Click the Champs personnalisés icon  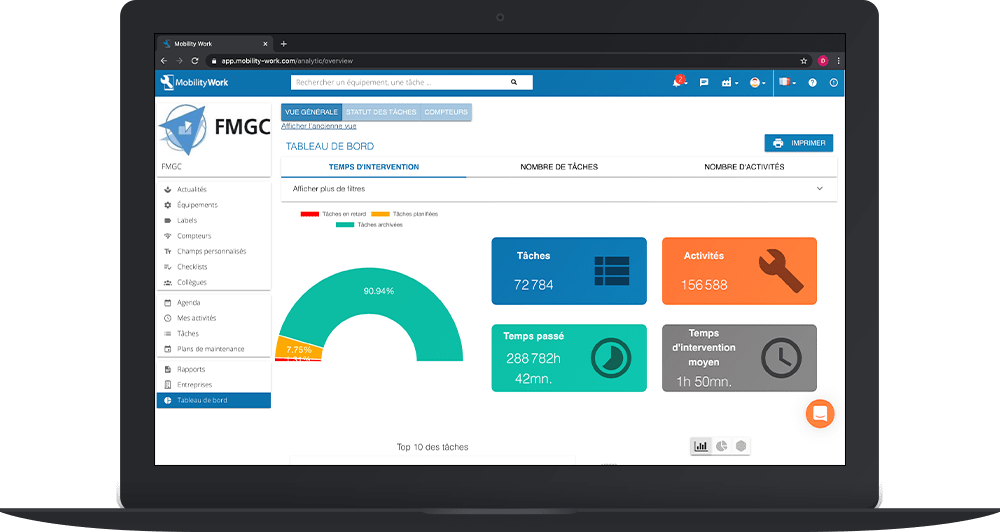click(168, 251)
